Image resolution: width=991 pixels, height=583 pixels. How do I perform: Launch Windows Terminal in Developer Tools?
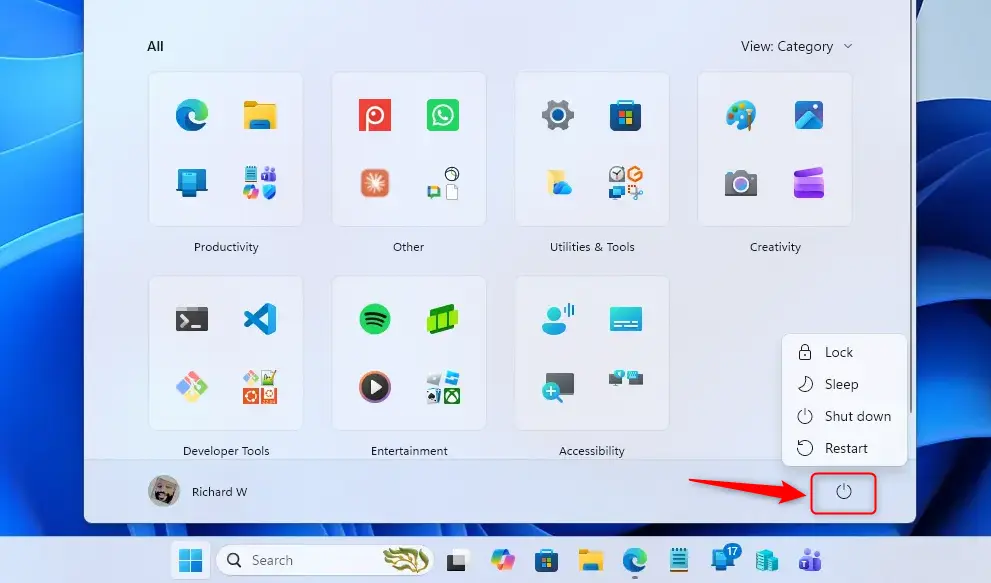point(192,319)
